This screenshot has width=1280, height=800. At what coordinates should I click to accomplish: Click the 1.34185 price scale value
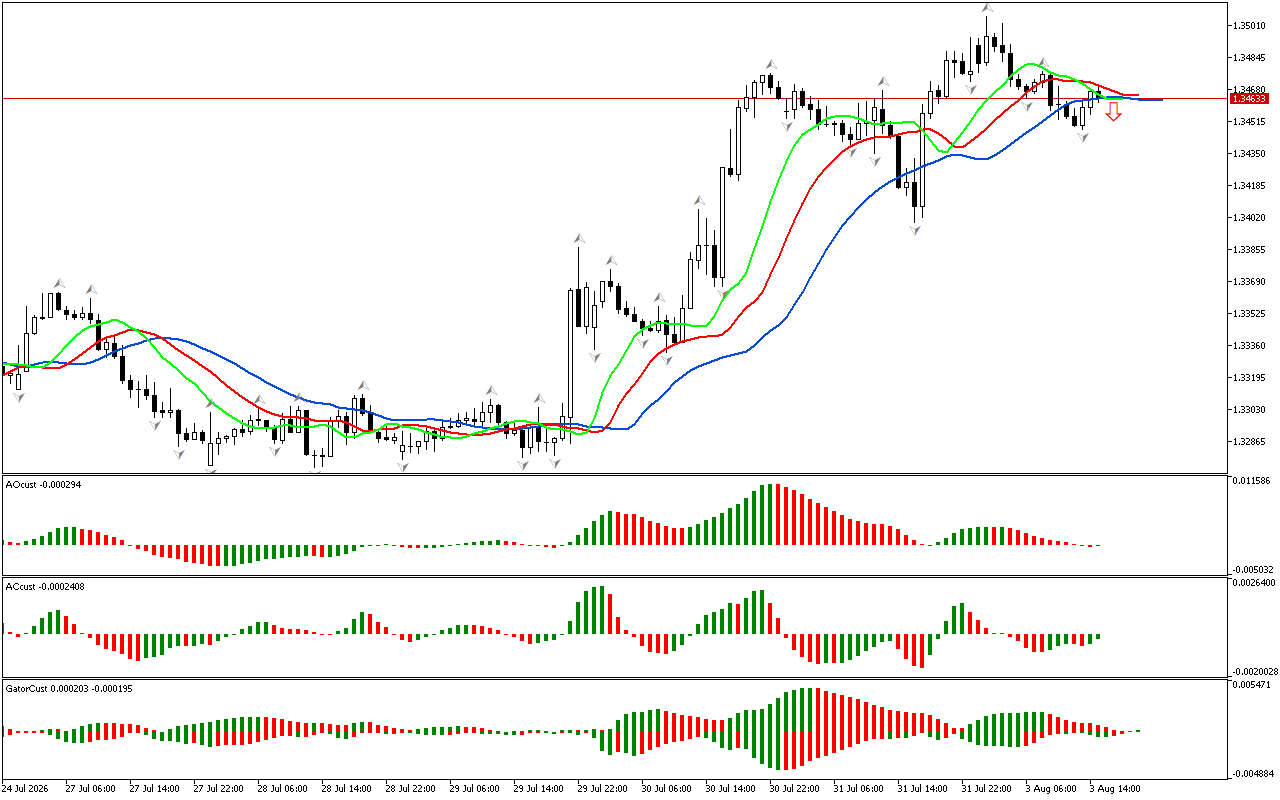coord(1251,185)
